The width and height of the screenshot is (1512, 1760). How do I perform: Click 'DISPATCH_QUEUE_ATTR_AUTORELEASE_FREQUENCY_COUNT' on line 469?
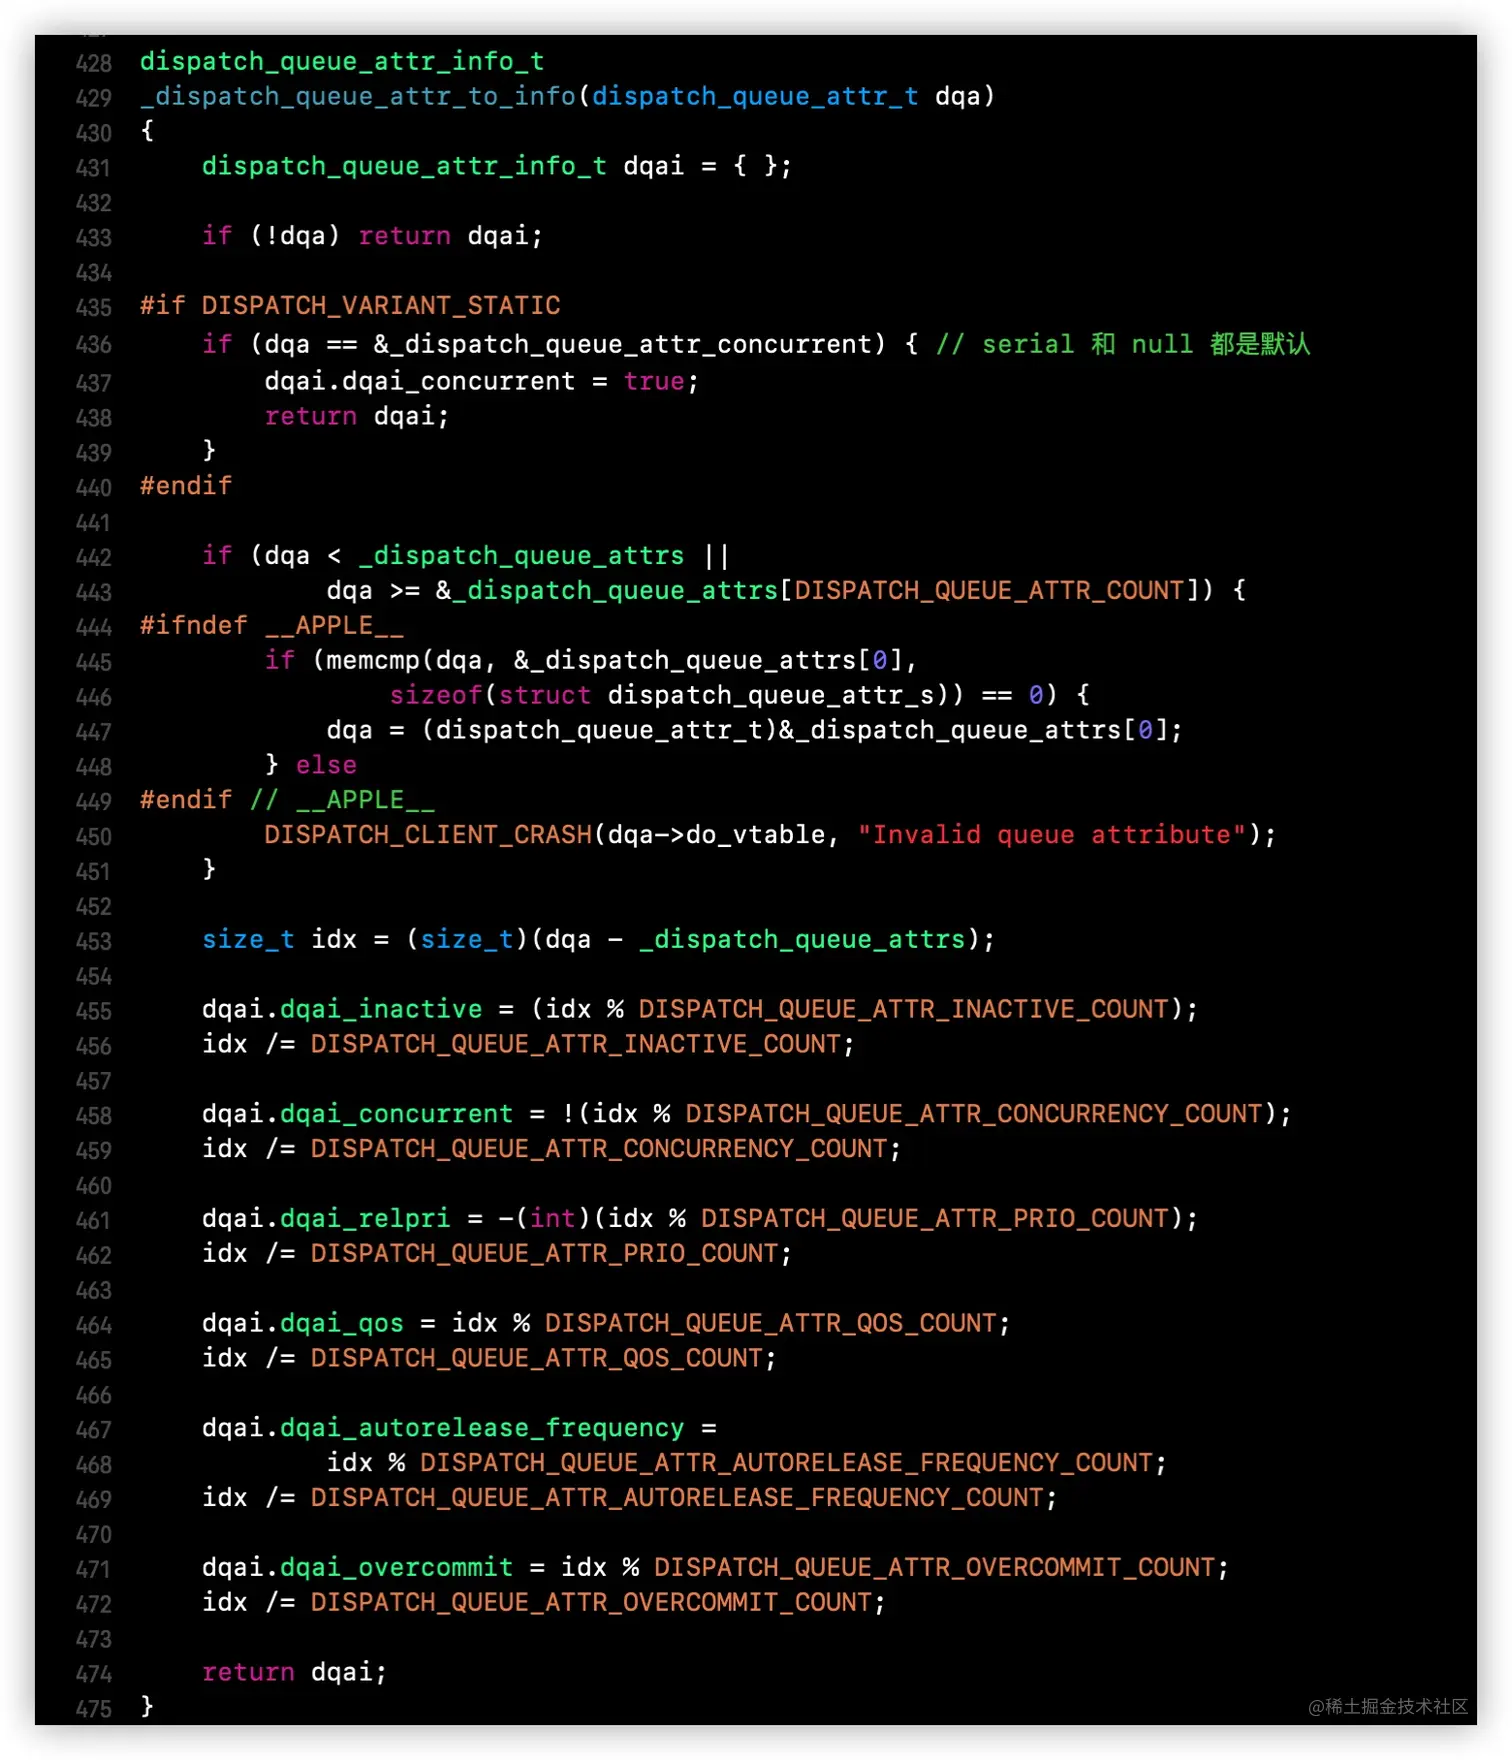tap(677, 1499)
